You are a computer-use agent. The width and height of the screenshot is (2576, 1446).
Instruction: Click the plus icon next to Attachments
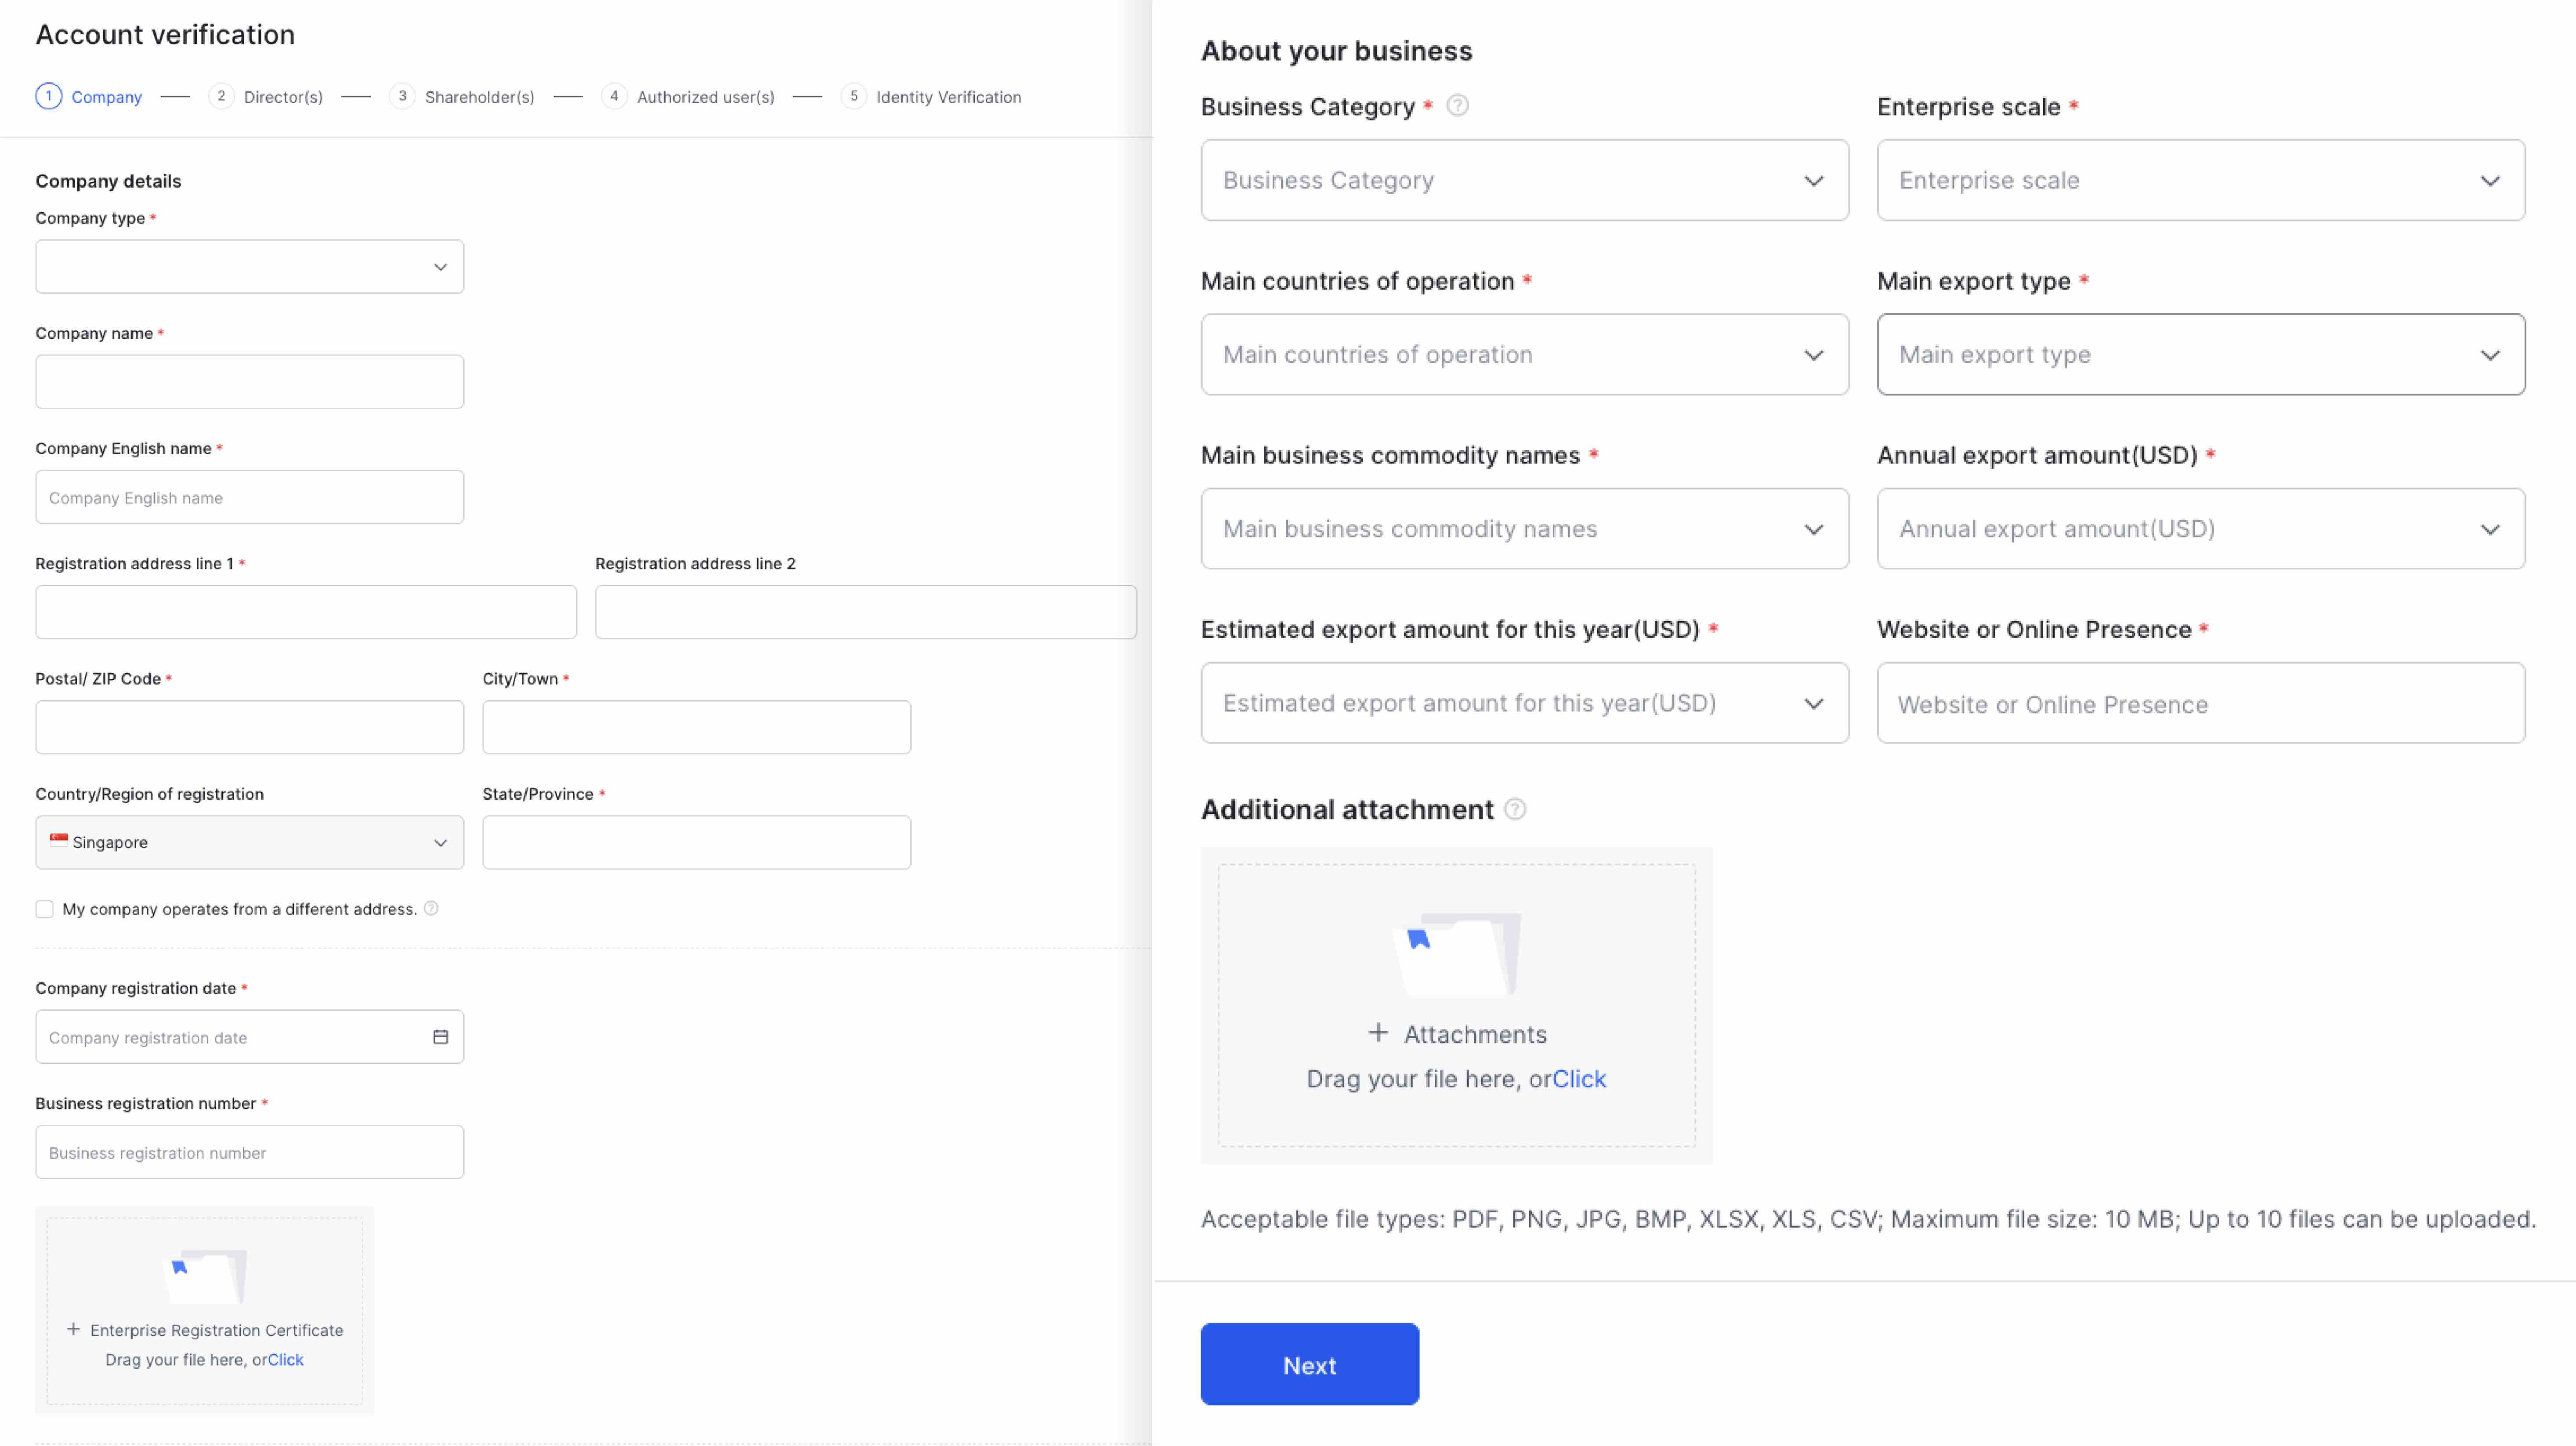pos(1378,1033)
